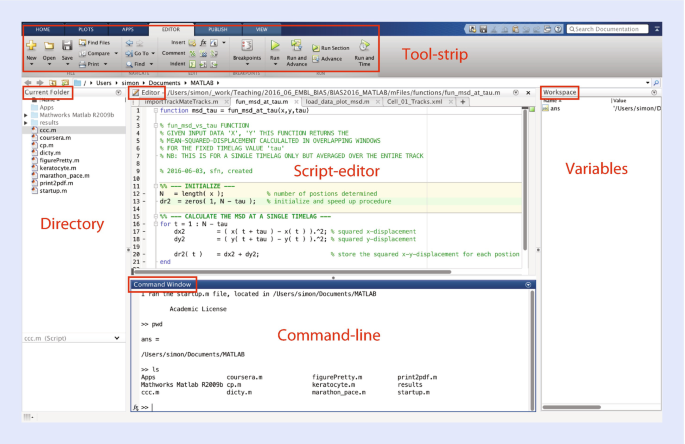Switch to the VIEW ribbon tab

[261, 29]
